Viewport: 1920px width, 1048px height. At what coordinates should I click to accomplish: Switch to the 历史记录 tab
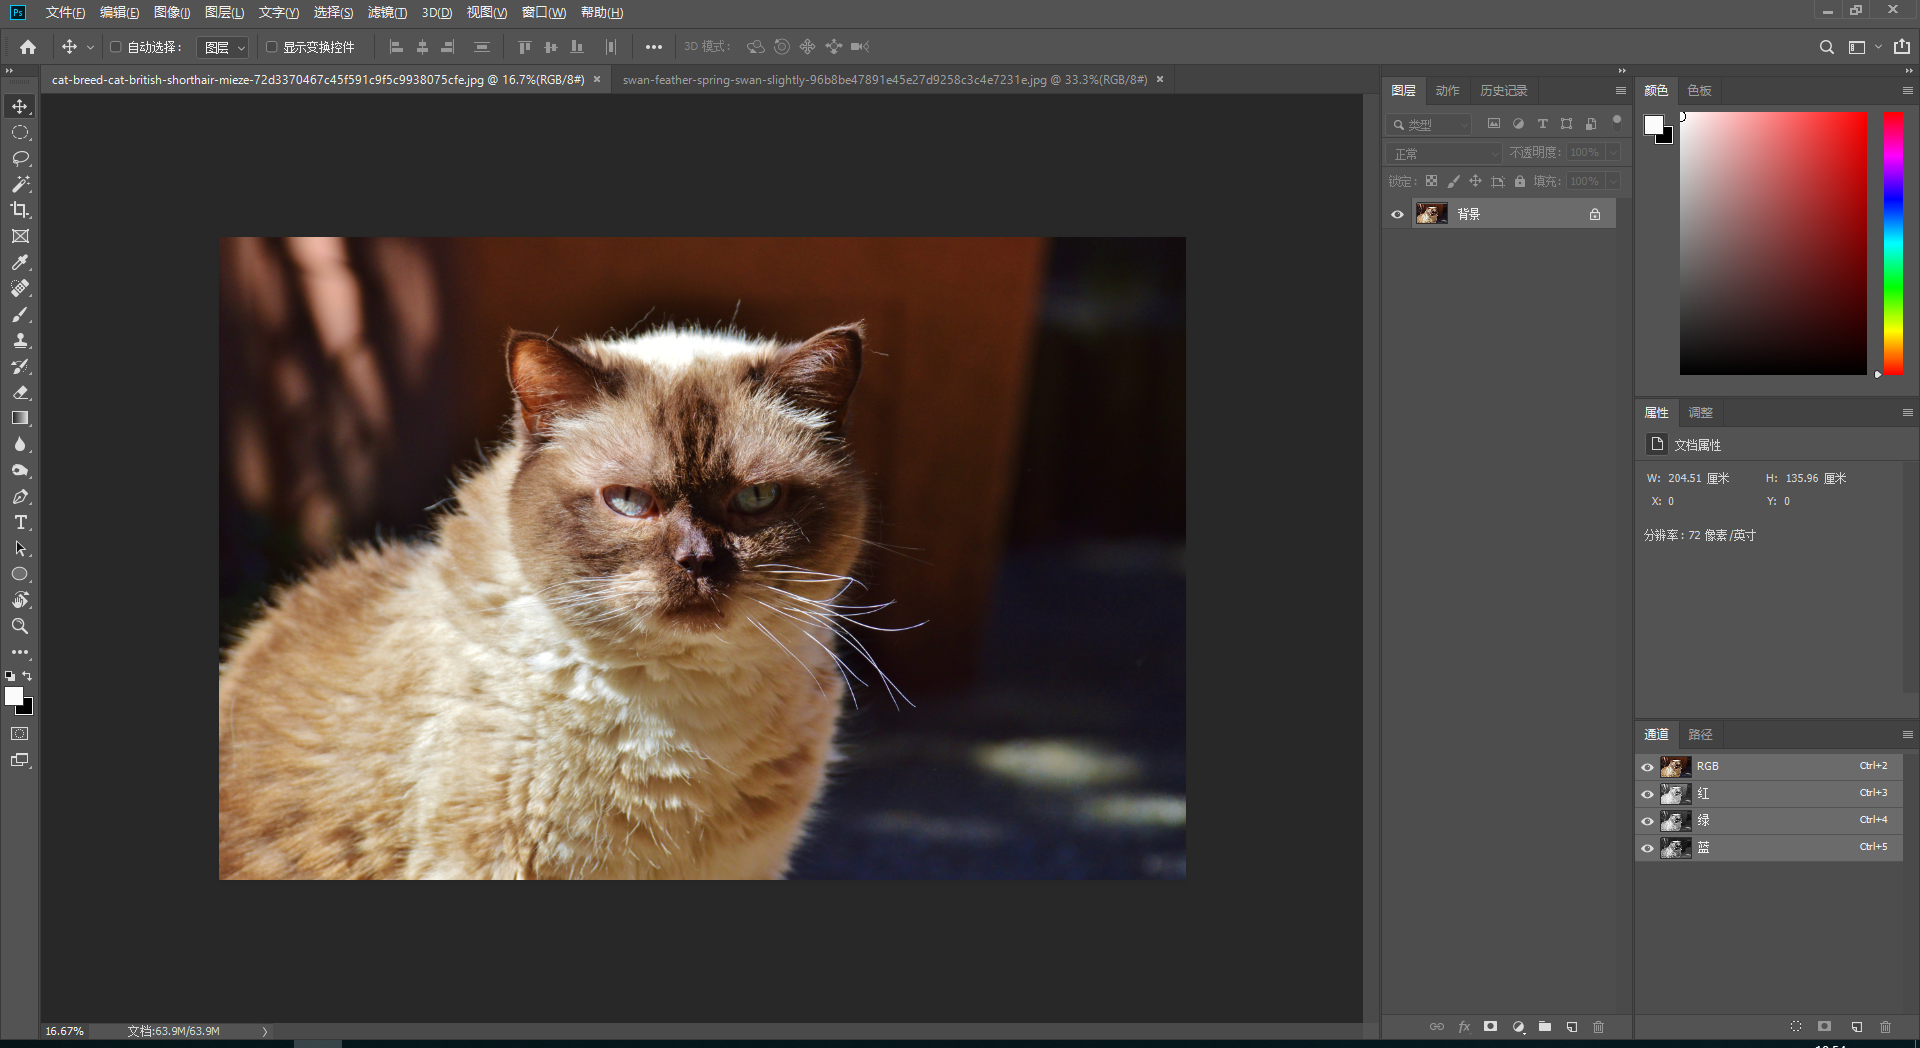[1503, 91]
